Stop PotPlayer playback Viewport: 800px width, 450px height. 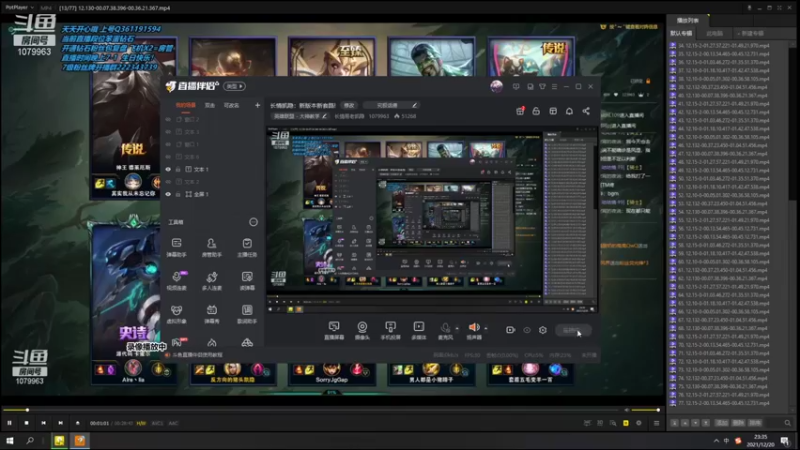[x=27, y=423]
